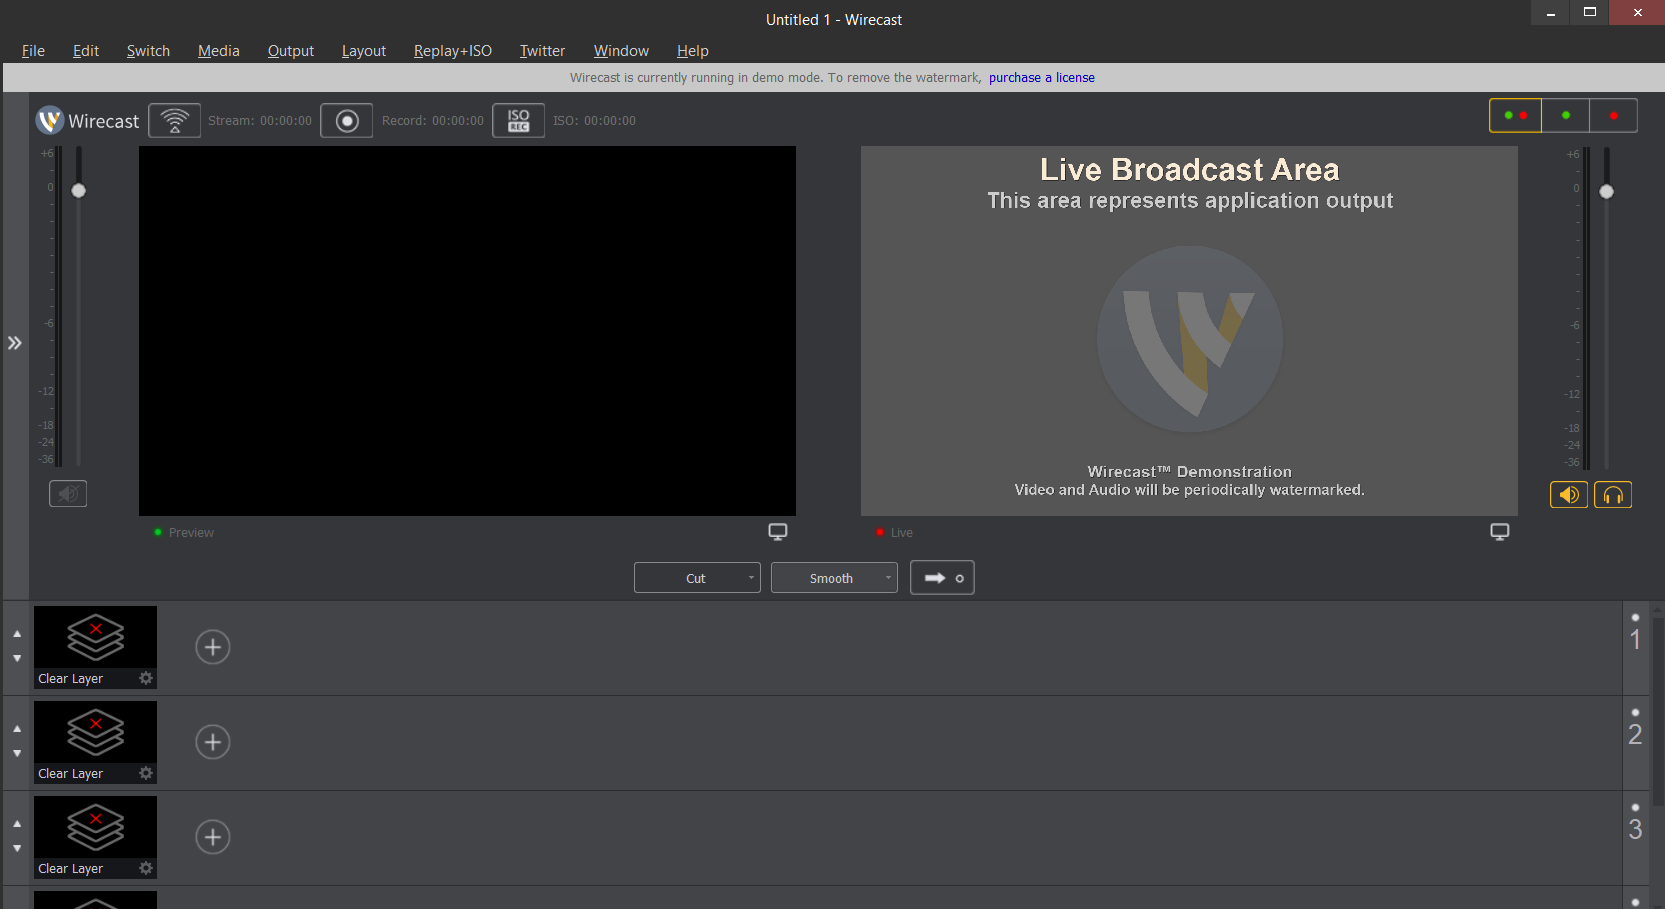
Task: Open the Media menu
Action: pos(219,51)
